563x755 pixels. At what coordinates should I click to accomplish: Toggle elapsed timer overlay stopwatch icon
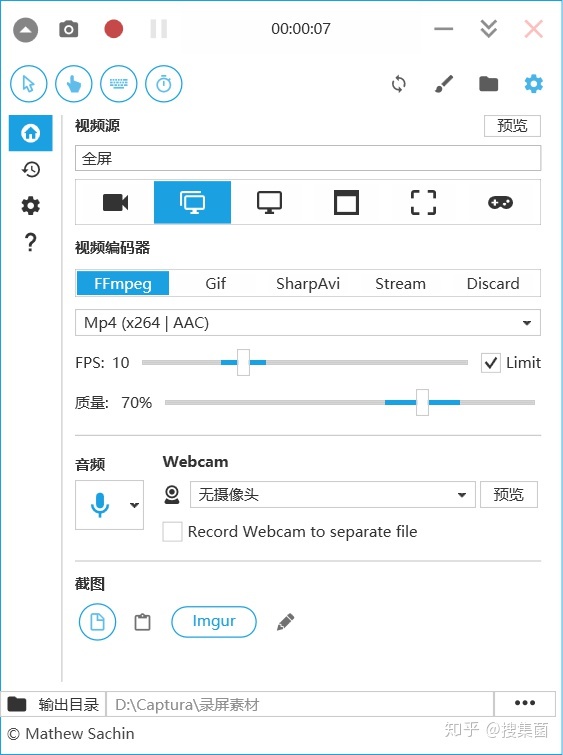(164, 84)
